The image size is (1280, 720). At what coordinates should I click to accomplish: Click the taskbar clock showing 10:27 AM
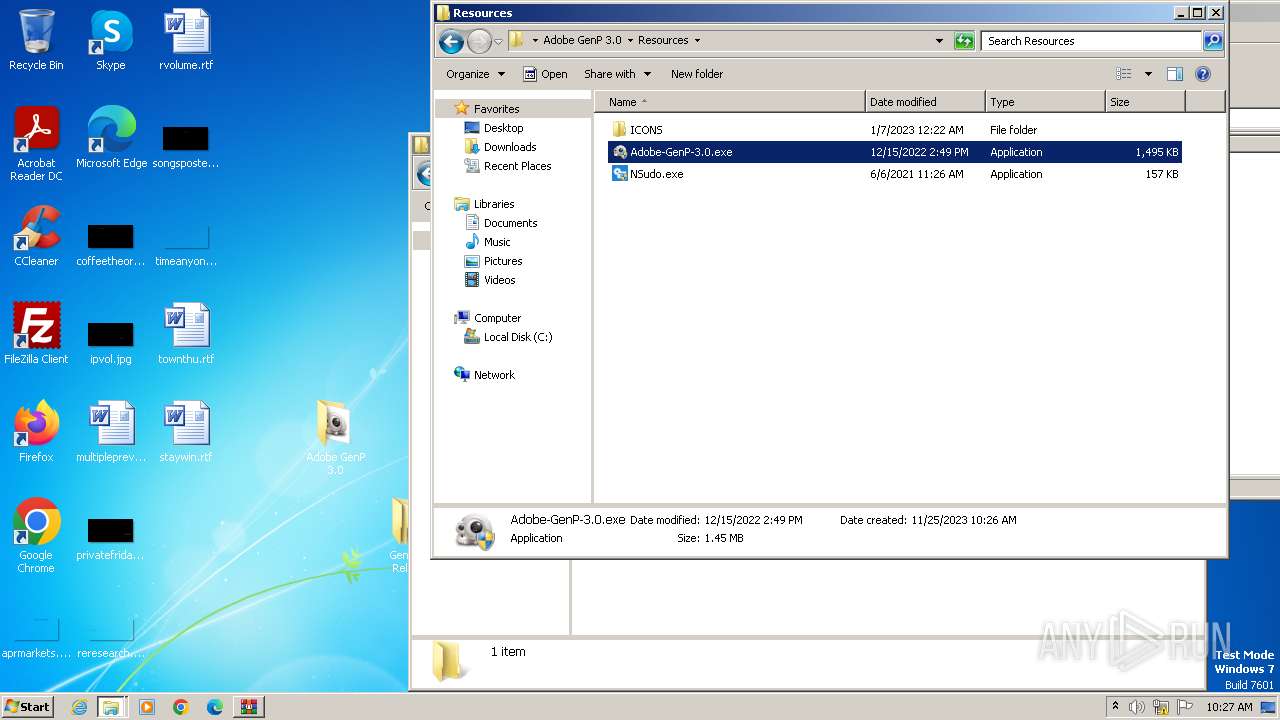coord(1229,707)
